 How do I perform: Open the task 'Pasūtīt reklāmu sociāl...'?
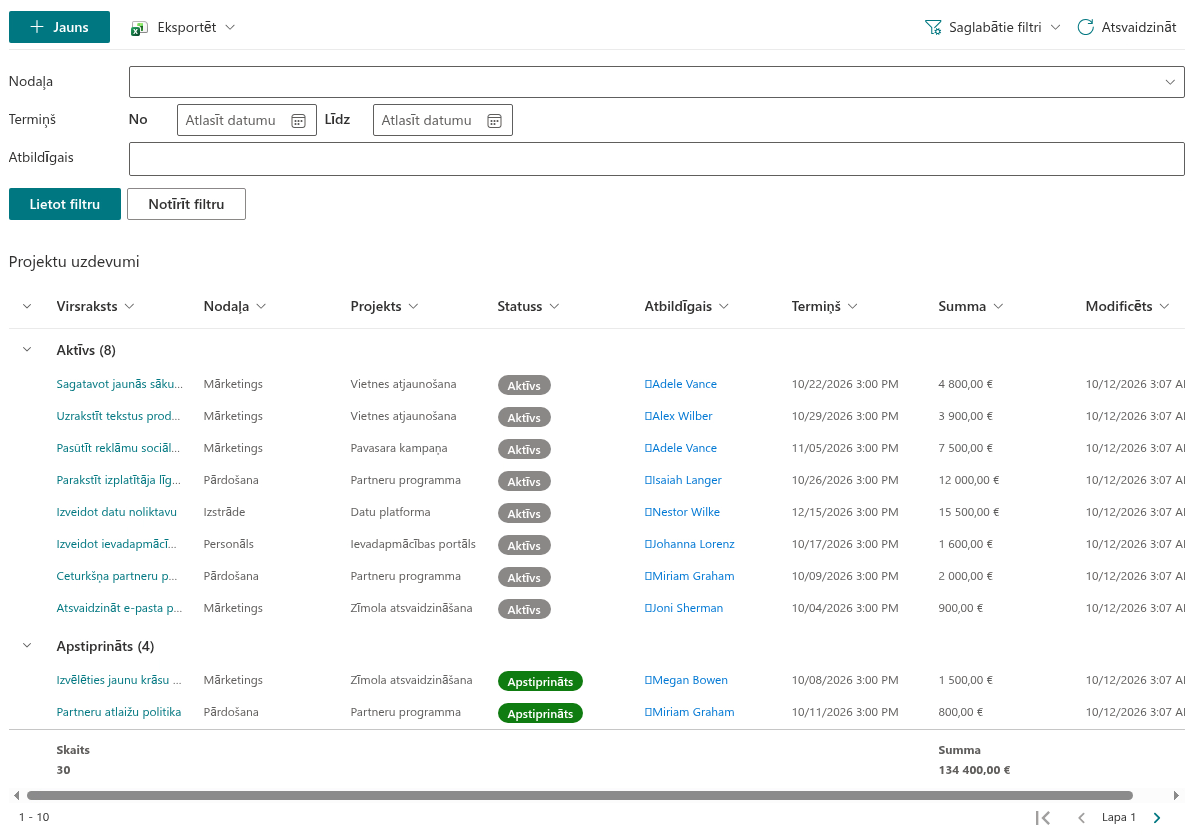tap(118, 448)
